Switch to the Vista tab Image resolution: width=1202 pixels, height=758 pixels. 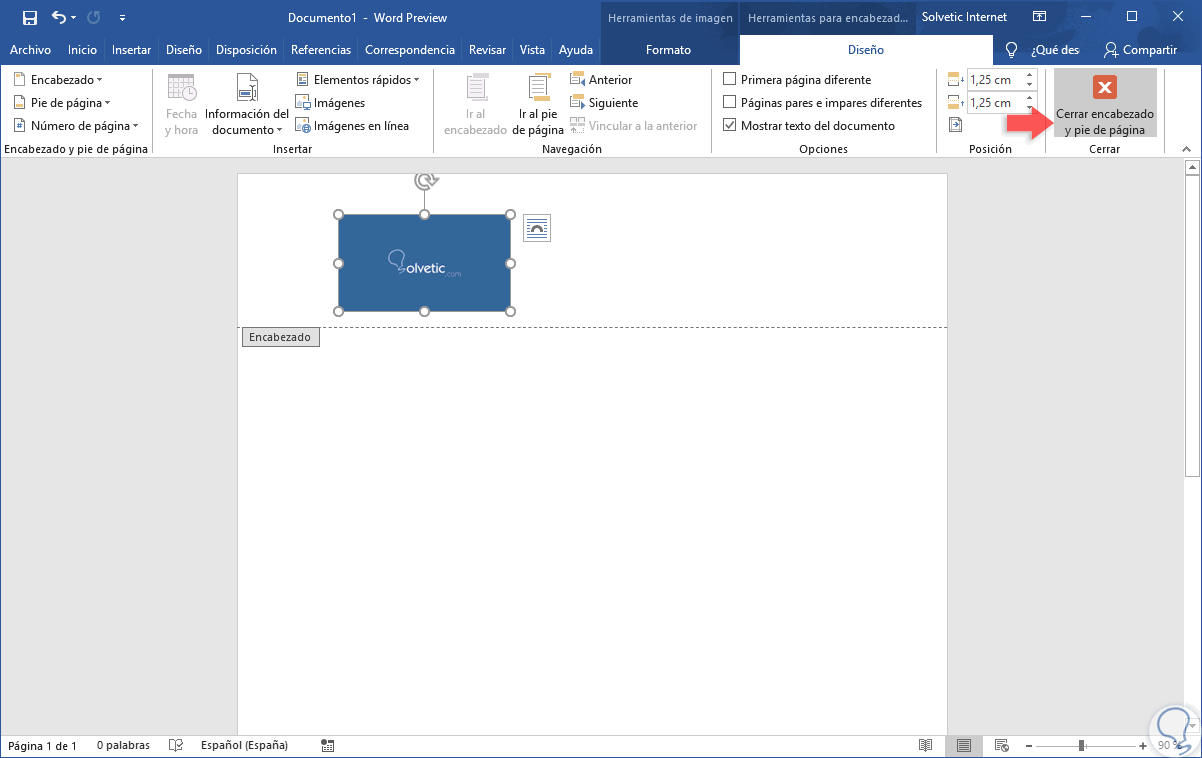pyautogui.click(x=532, y=50)
